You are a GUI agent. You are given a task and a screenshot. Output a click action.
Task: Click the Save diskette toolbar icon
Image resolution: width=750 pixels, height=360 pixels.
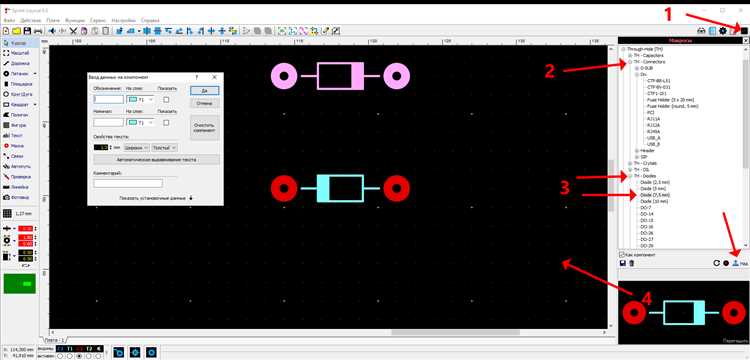coord(27,31)
